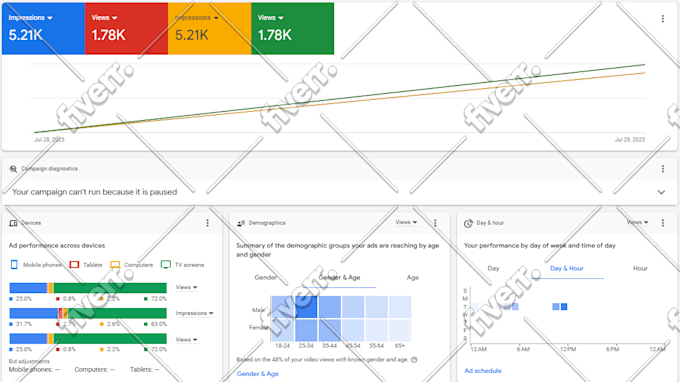This screenshot has width=680, height=382.
Task: Click the Day & hour clock icon
Action: (x=468, y=223)
